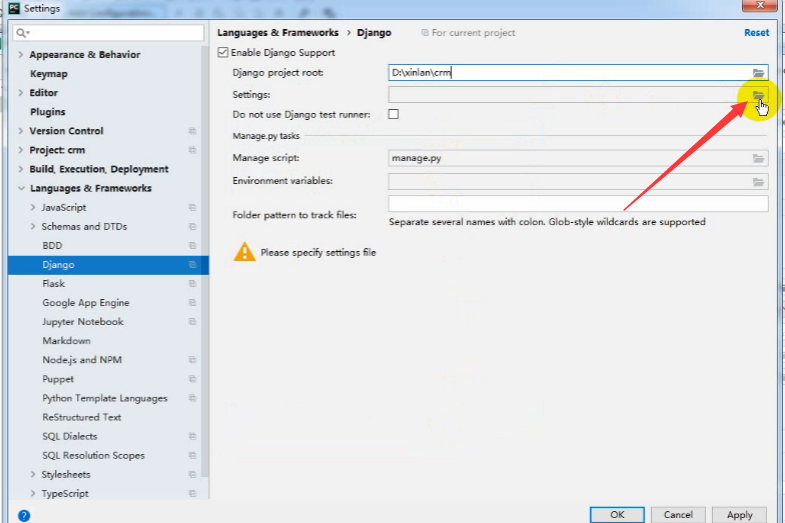Viewport: 785px width, 523px height.
Task: Click project-level icon beside Django row
Action: click(192, 265)
